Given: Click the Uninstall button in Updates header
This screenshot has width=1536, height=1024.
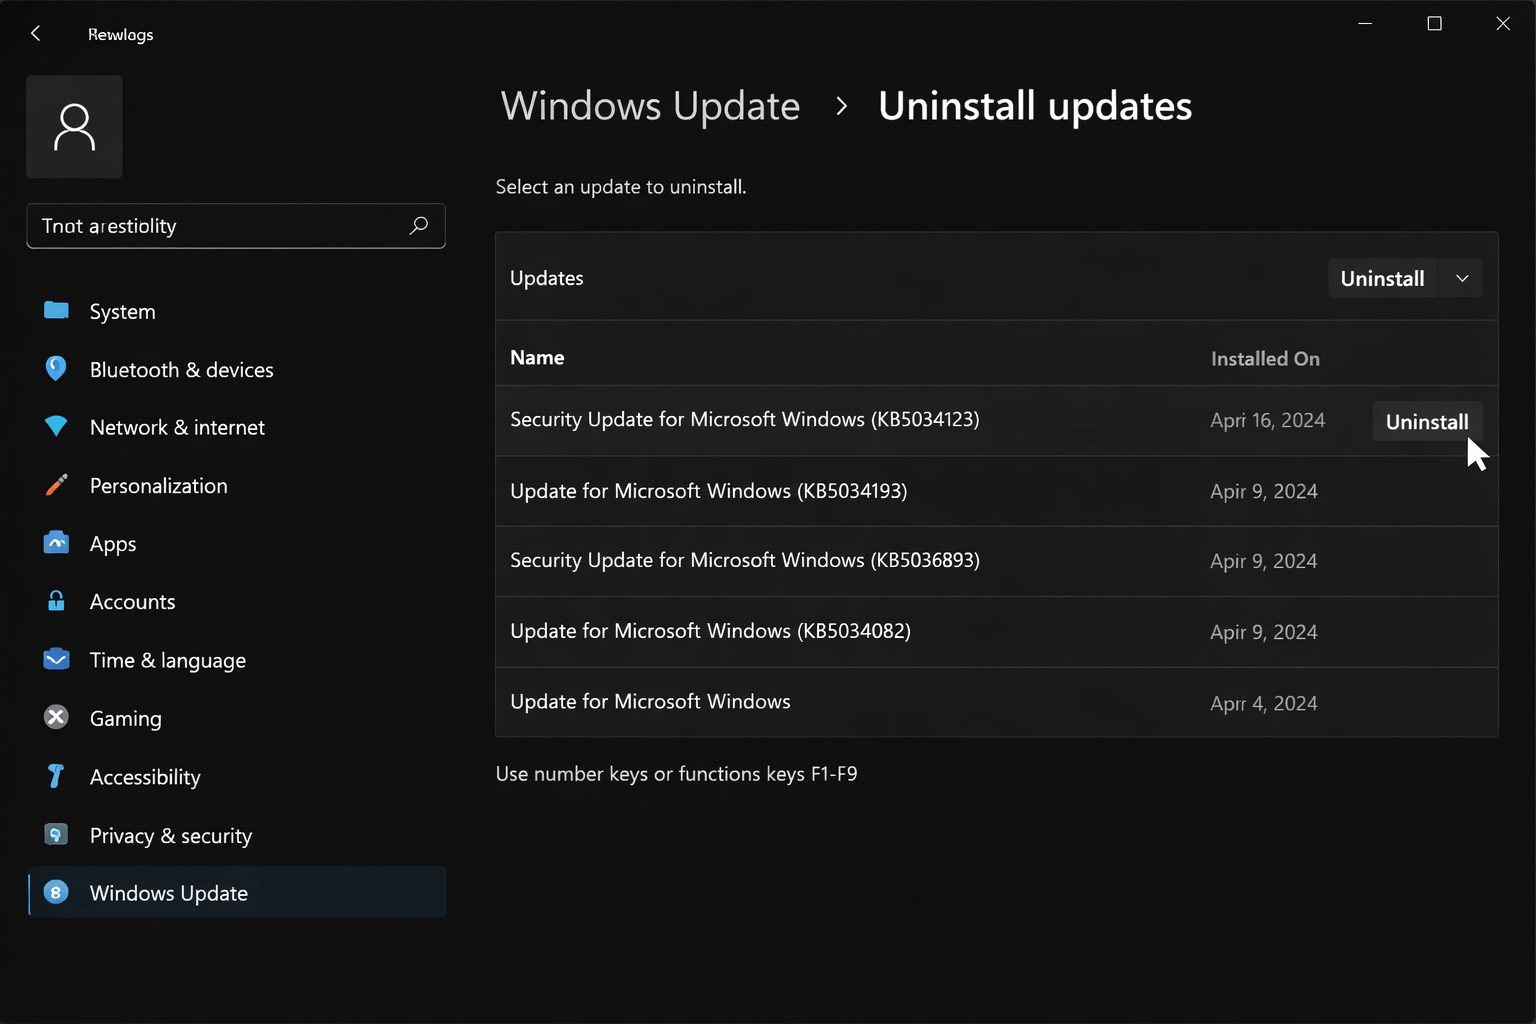Looking at the screenshot, I should click(x=1382, y=278).
